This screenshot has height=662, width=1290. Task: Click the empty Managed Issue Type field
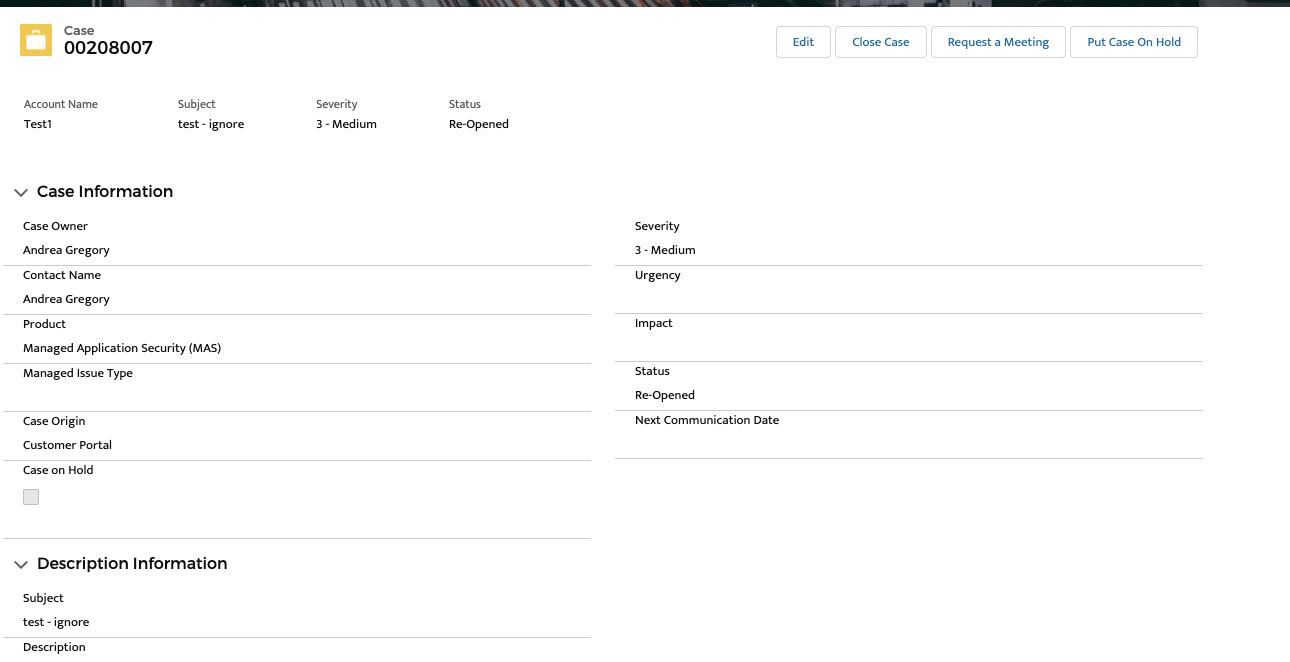coord(300,396)
